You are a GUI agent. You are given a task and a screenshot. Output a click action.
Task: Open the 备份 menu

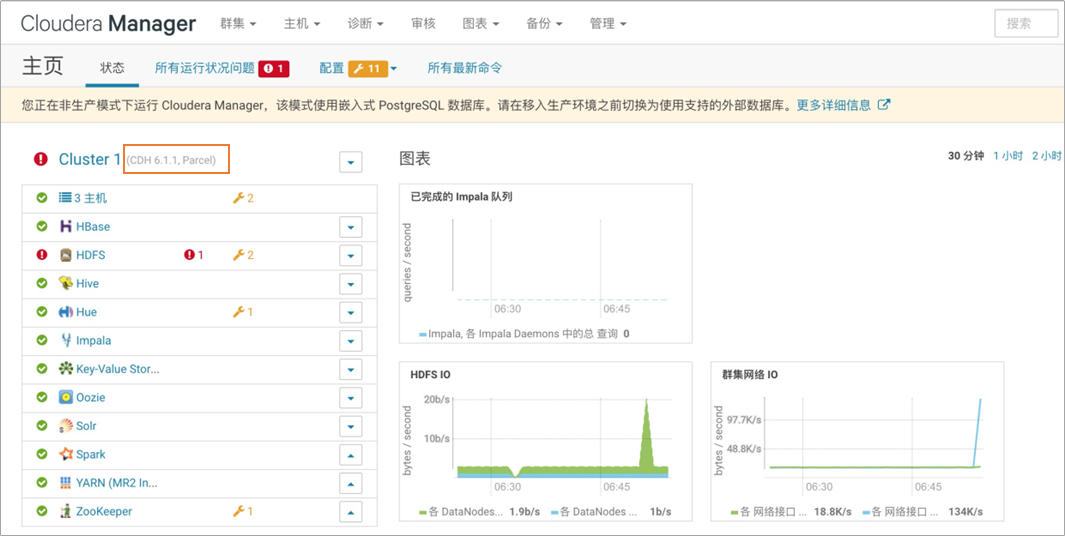545,23
